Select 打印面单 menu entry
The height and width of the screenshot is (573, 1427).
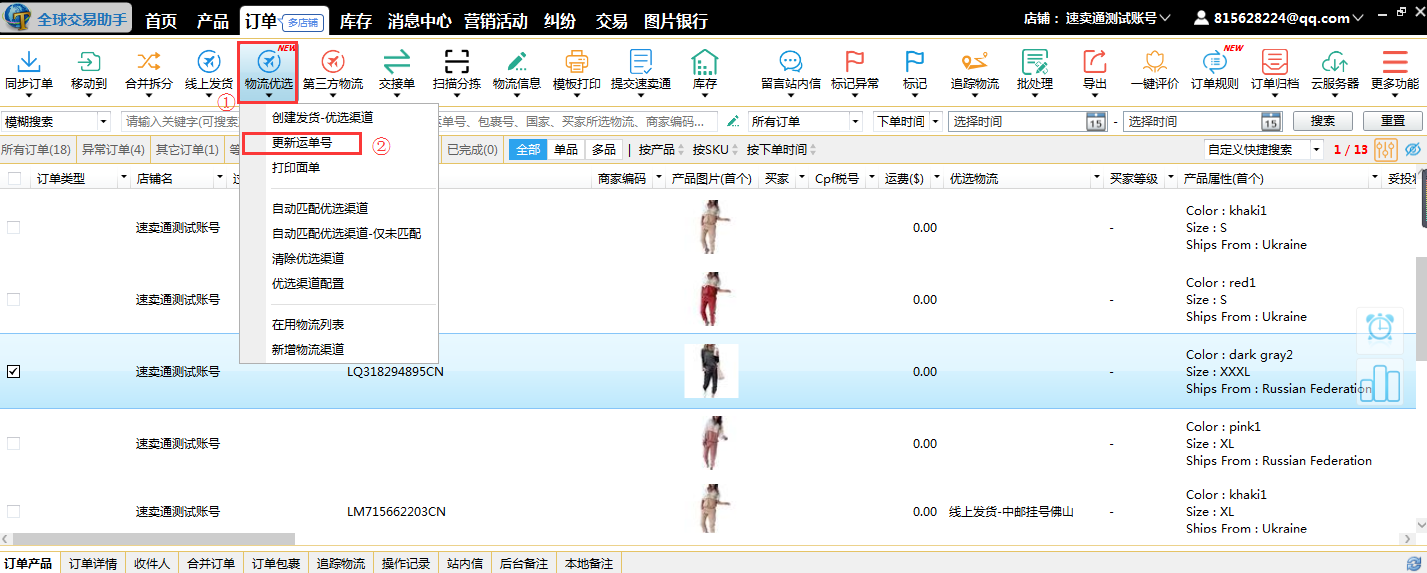(296, 168)
